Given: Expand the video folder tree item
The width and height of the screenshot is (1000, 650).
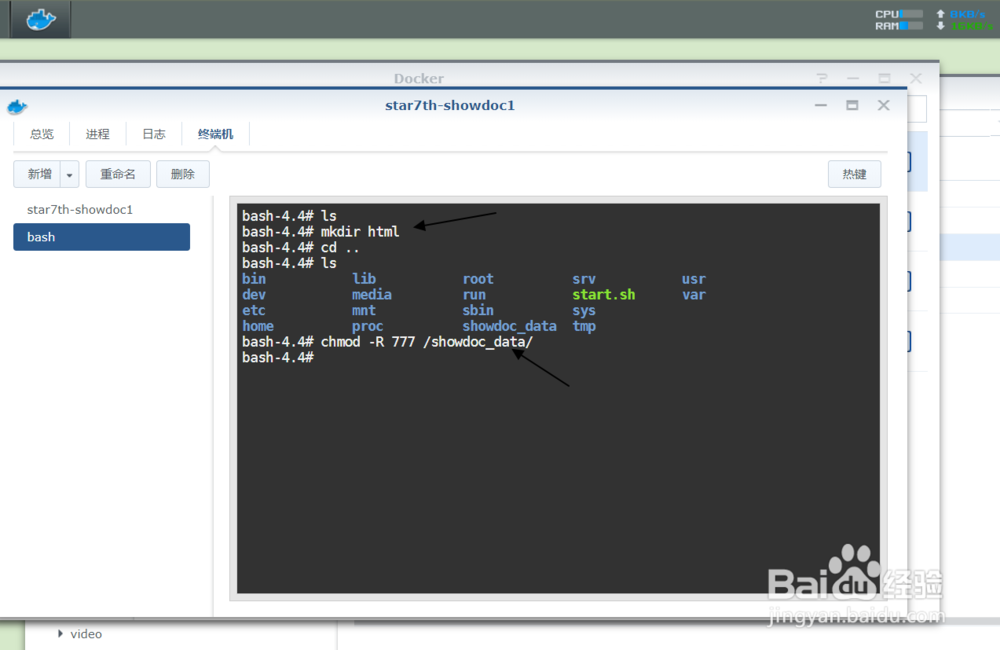Looking at the screenshot, I should click(60, 633).
